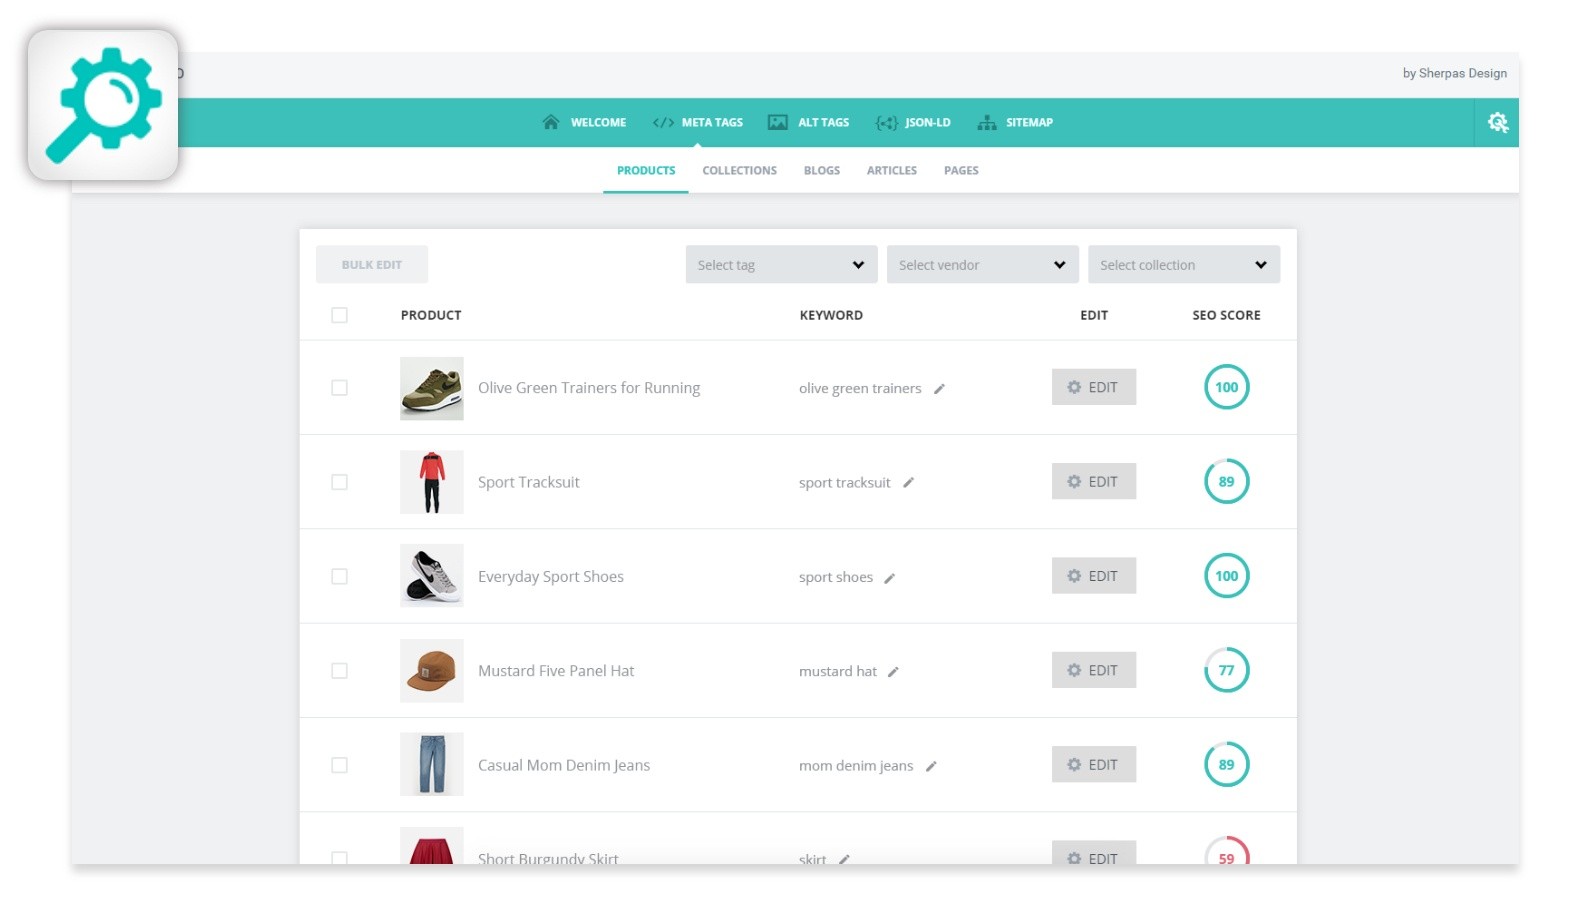The image size is (1594, 907).
Task: Click 'Mustard Five Panel Hat' product name
Action: point(556,671)
